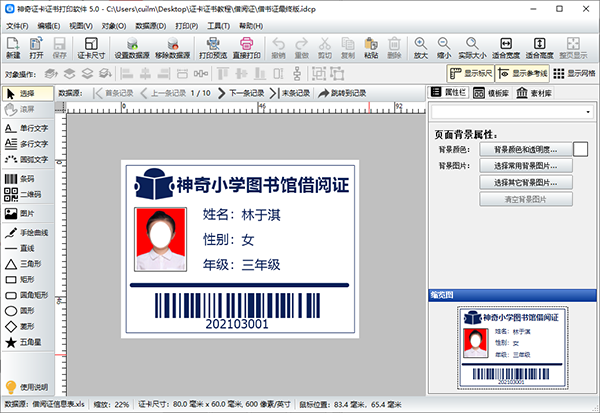Click 选择常用背景图片 button
600x413 pixels.
[525, 166]
